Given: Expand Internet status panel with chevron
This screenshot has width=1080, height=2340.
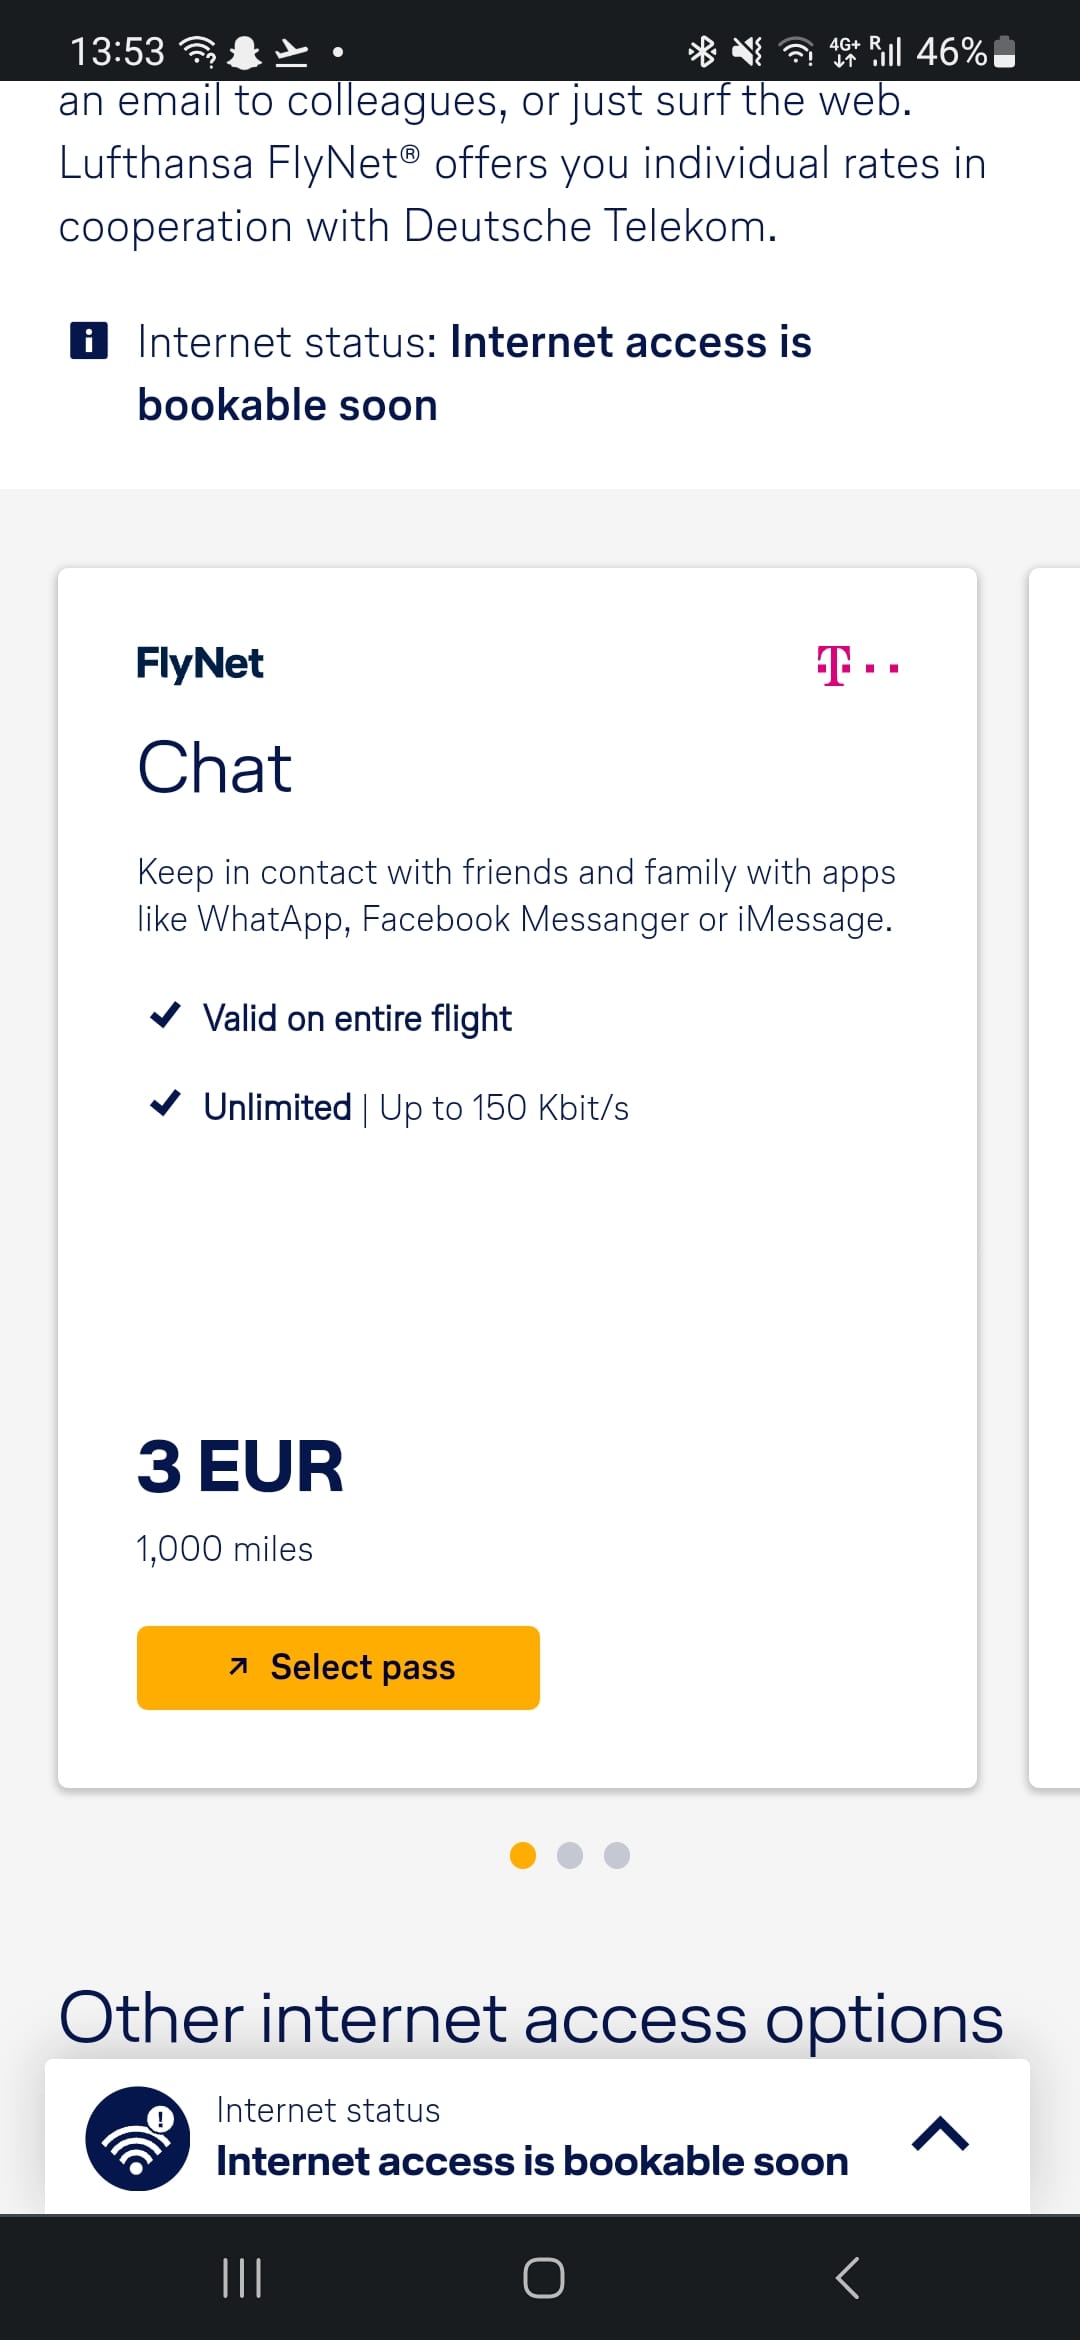Looking at the screenshot, I should pos(940,2135).
